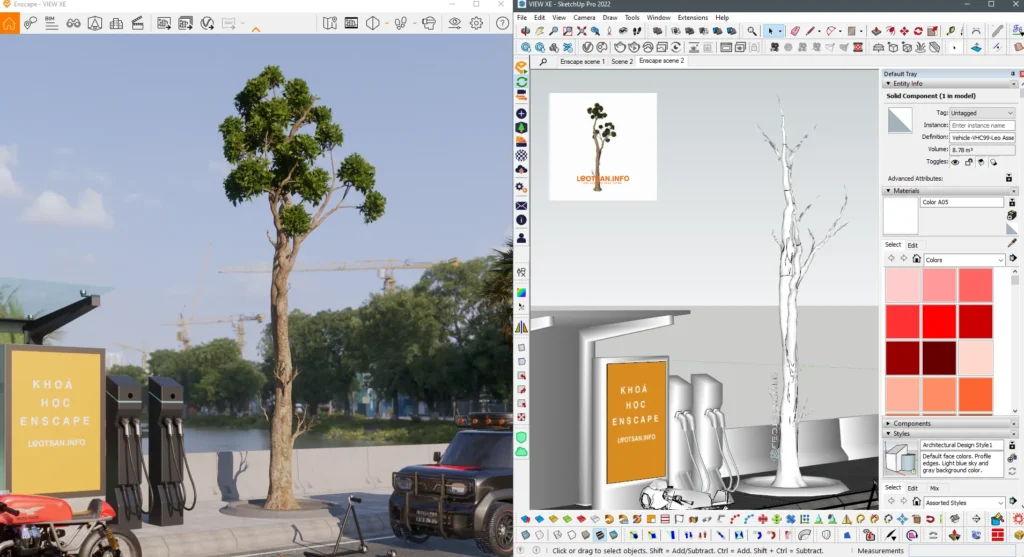Select the SketchUp Select arrow tool
The image size is (1024, 557).
[771, 31]
